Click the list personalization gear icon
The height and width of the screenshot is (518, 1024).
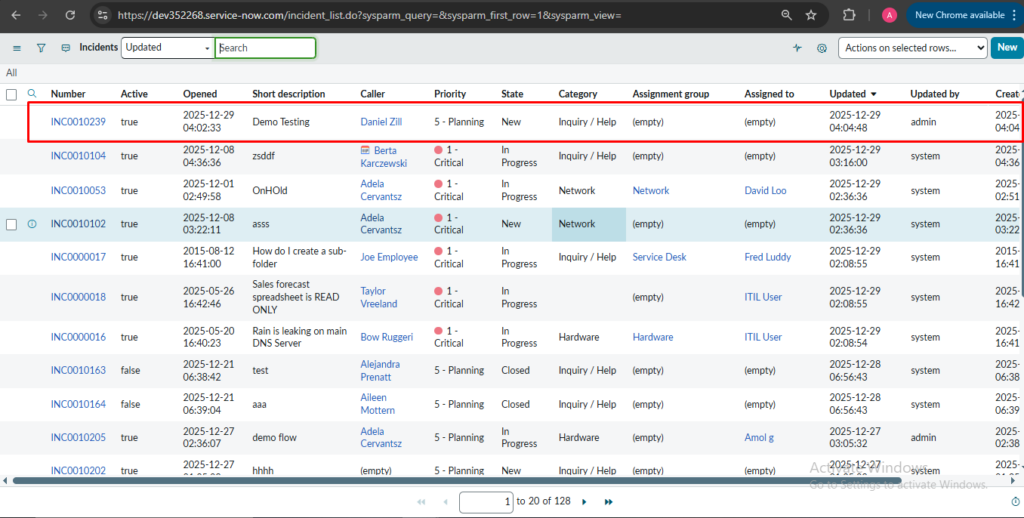click(x=822, y=48)
